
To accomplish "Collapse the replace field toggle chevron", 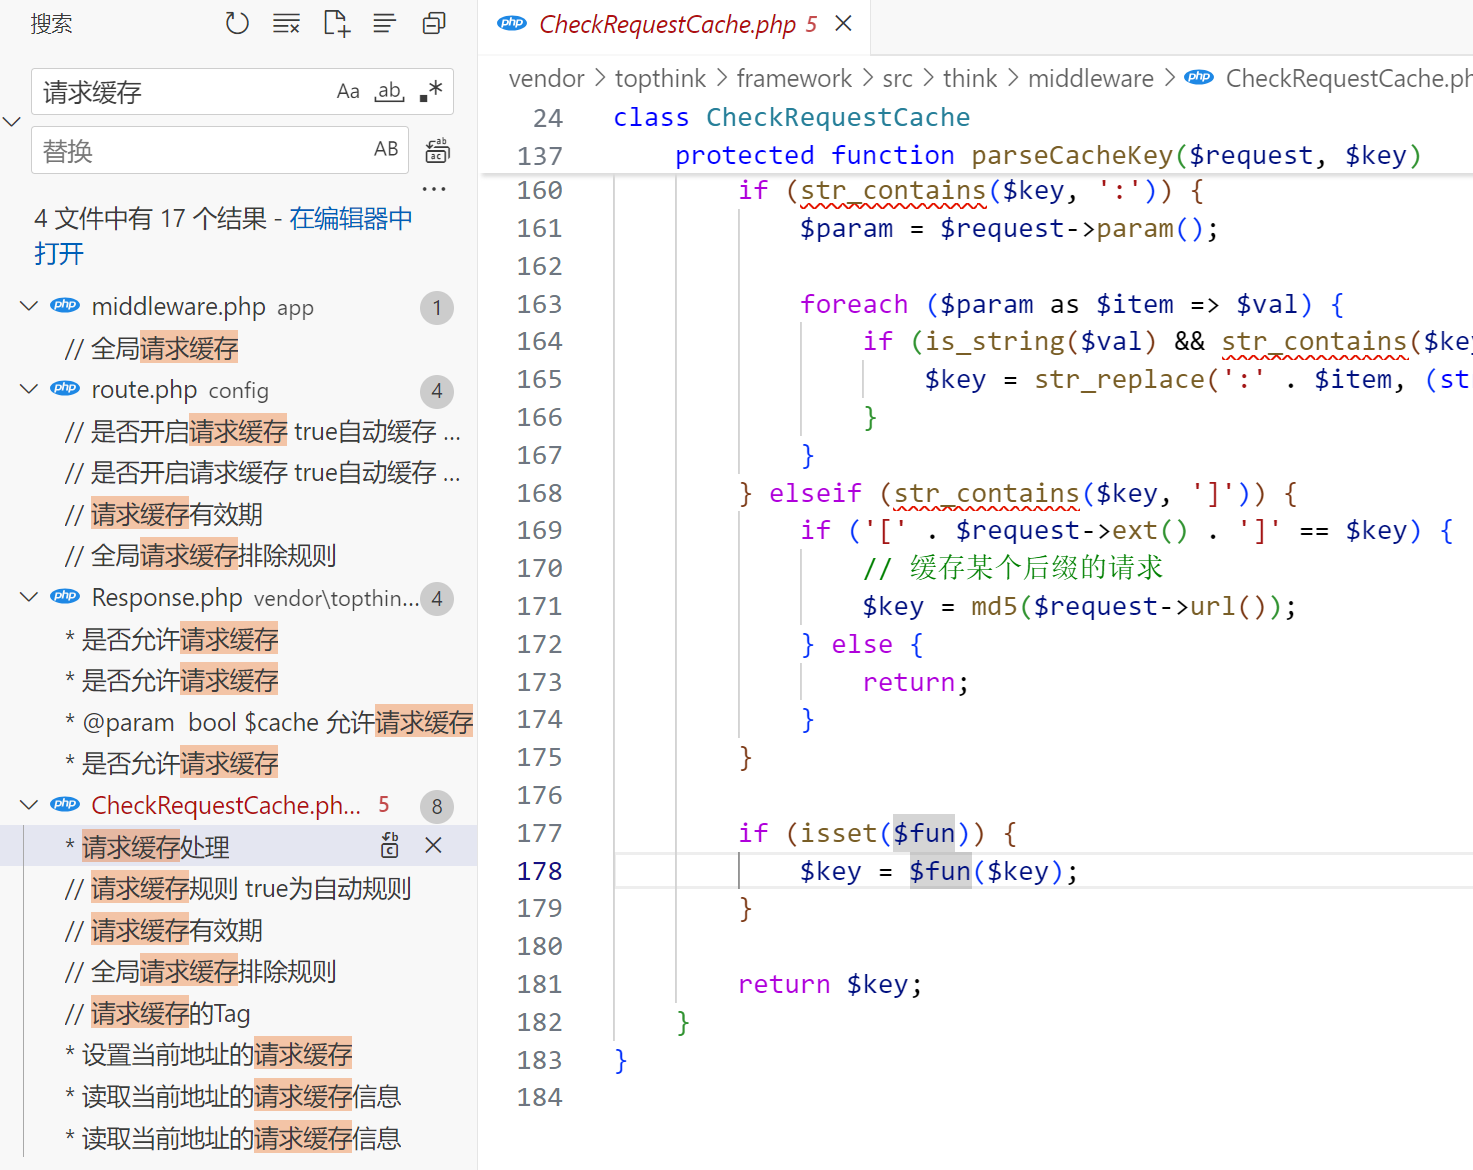I will pyautogui.click(x=12, y=121).
